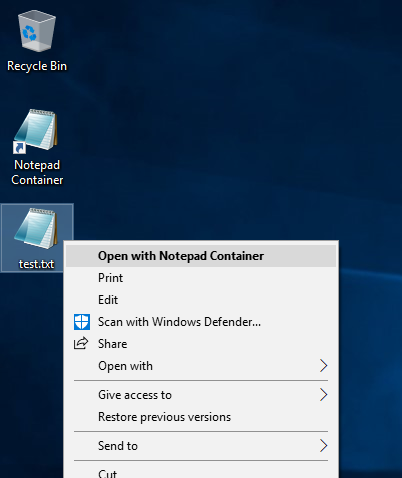Click the test.txt file name label
The height and width of the screenshot is (478, 402).
click(x=36, y=264)
